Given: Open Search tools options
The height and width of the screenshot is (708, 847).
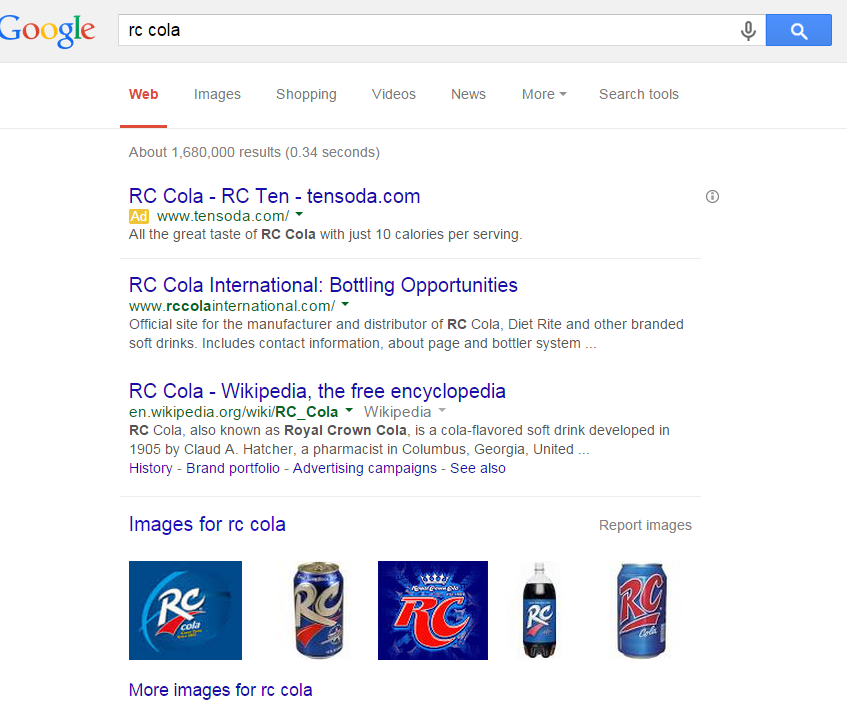Looking at the screenshot, I should click(638, 94).
